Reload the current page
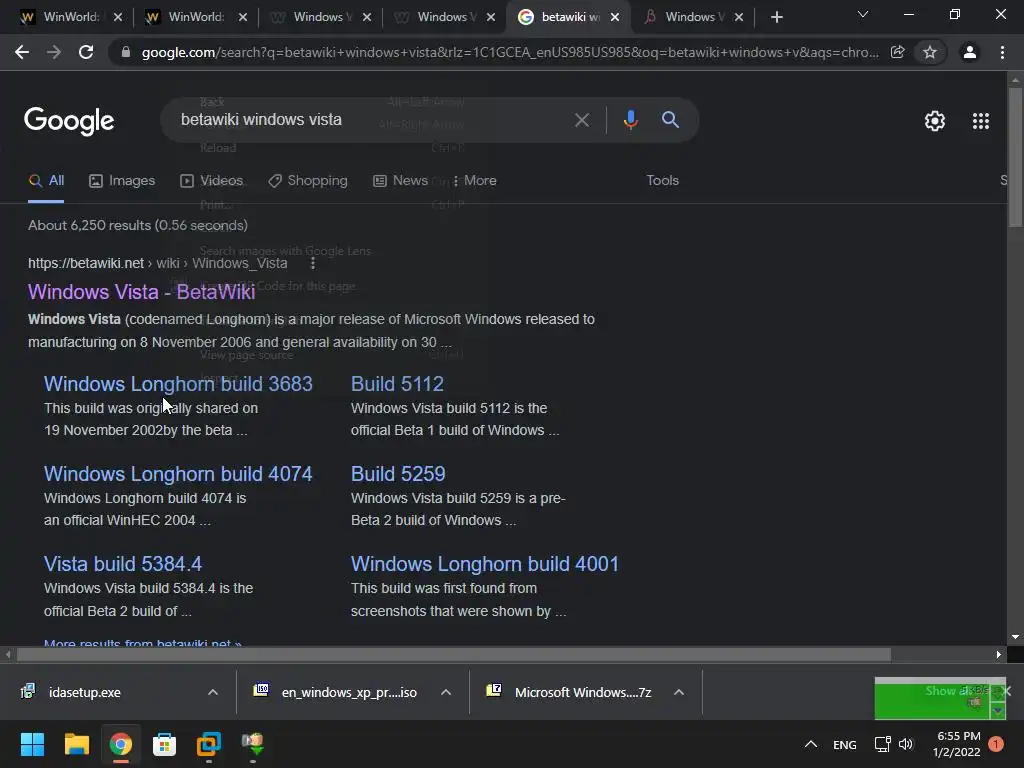 click(x=86, y=52)
